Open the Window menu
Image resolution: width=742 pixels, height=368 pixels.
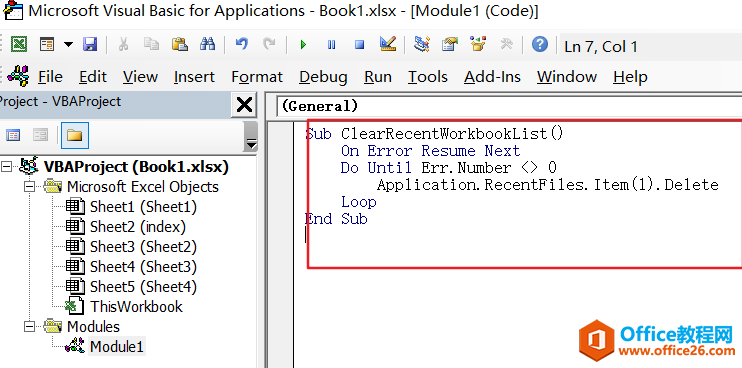(x=567, y=77)
